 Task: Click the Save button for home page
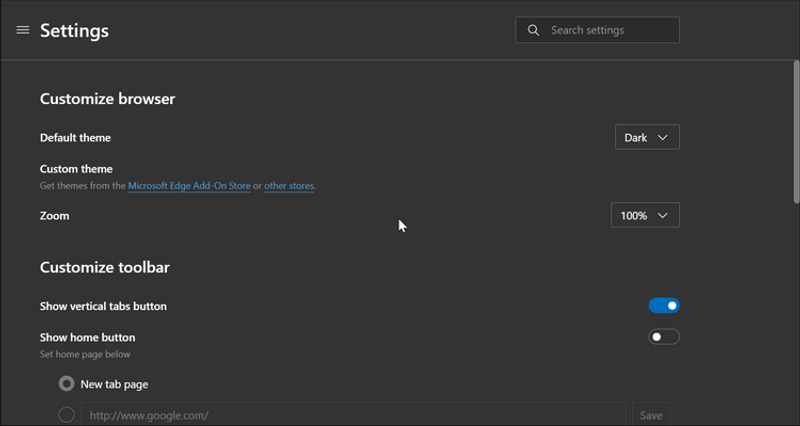coord(651,415)
